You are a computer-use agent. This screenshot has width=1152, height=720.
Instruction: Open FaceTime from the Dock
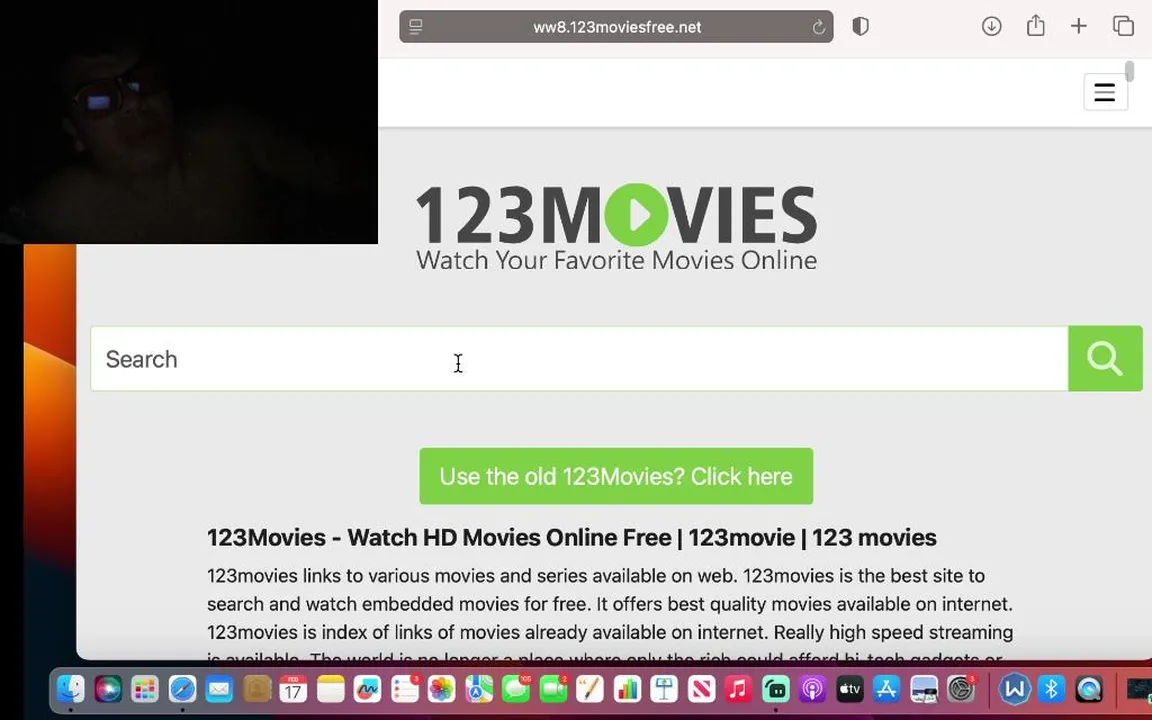(x=553, y=689)
